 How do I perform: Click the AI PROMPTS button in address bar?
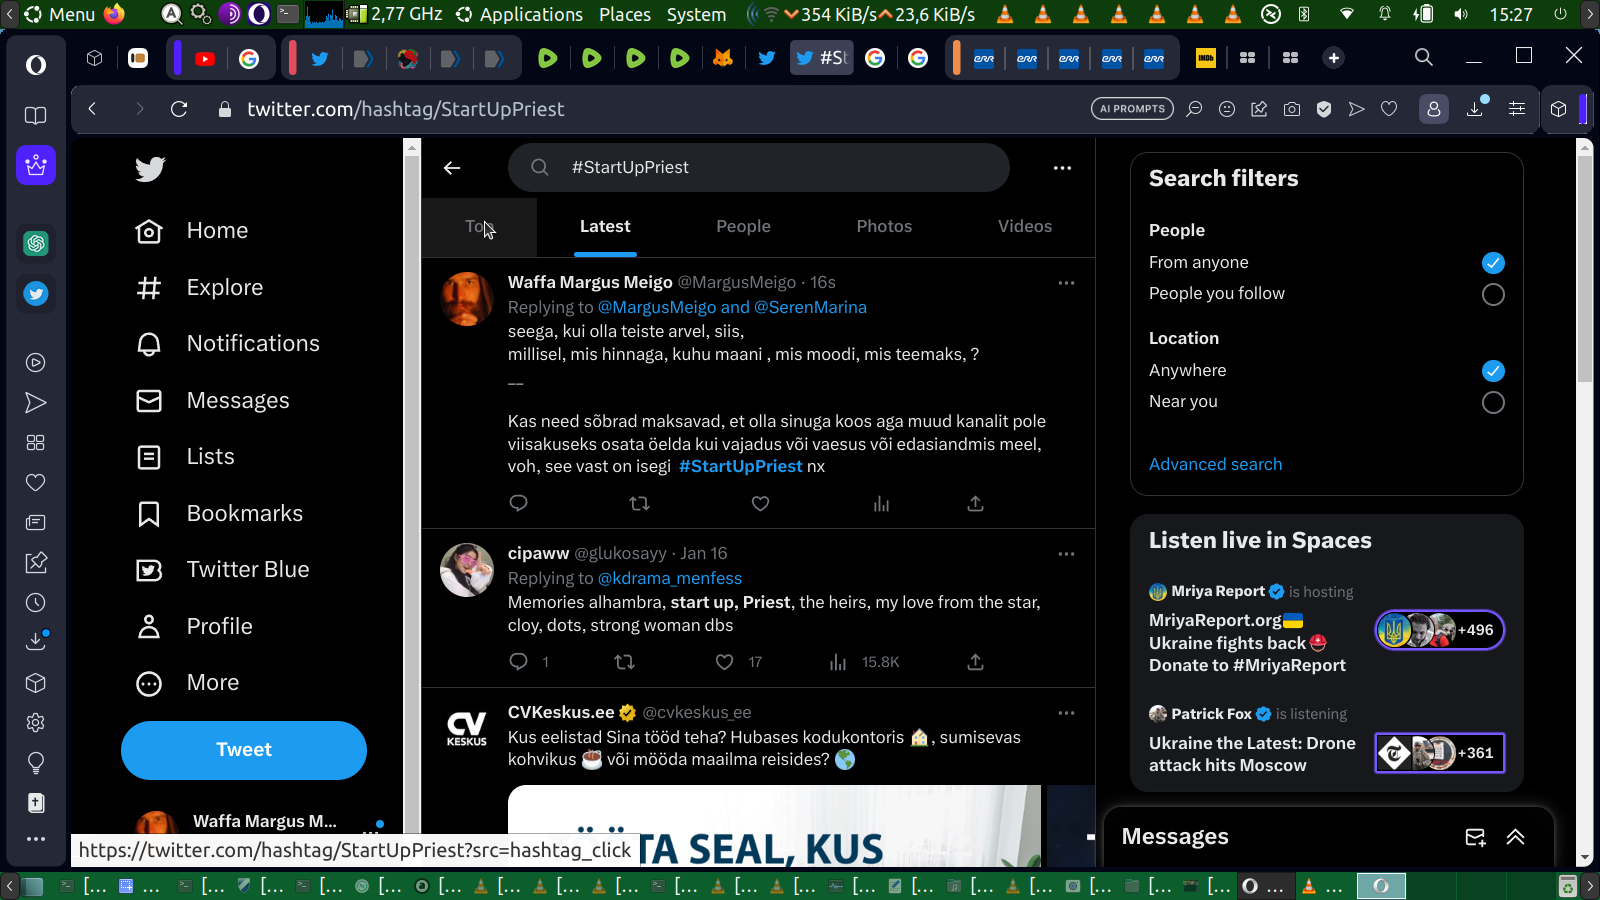pos(1132,109)
